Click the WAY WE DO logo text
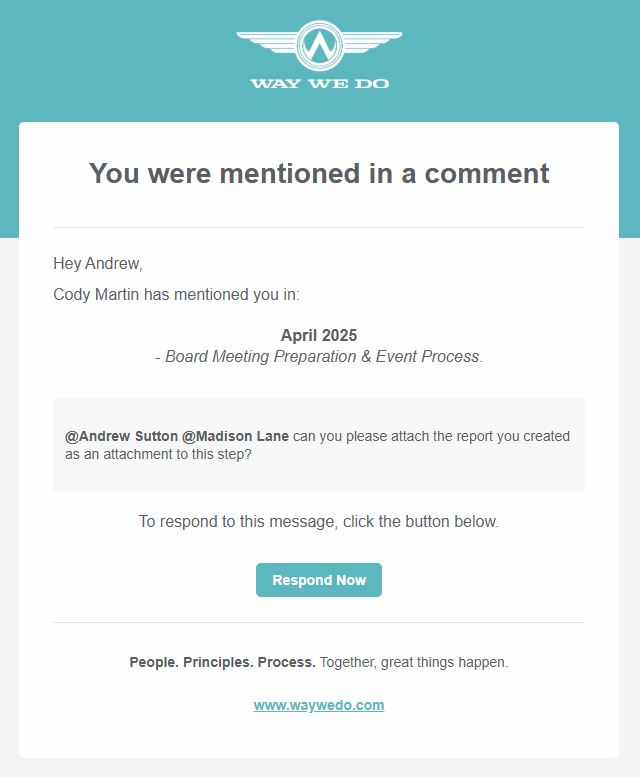This screenshot has width=640, height=777. [320, 83]
